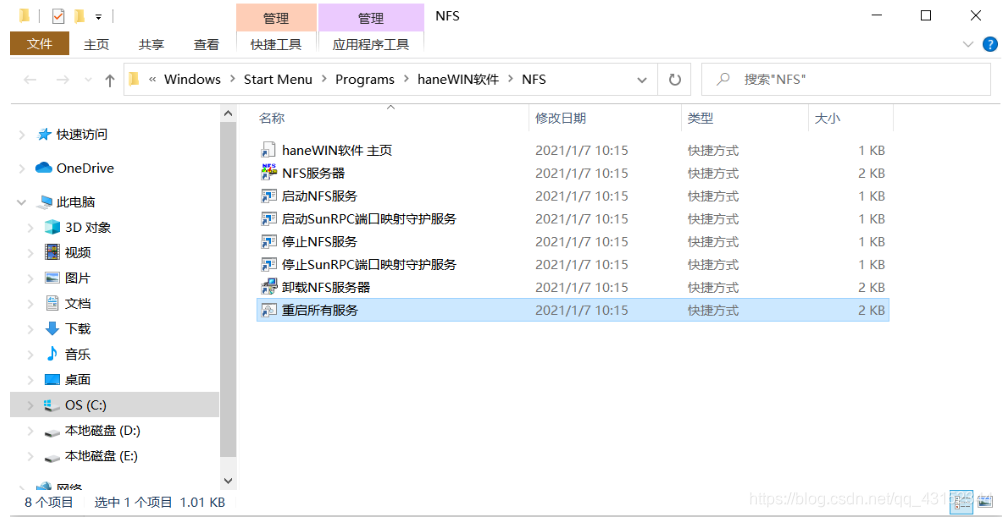Expand the 快速访问 tree node
Image resolution: width=1002 pixels, height=517 pixels.
pyautogui.click(x=22, y=135)
